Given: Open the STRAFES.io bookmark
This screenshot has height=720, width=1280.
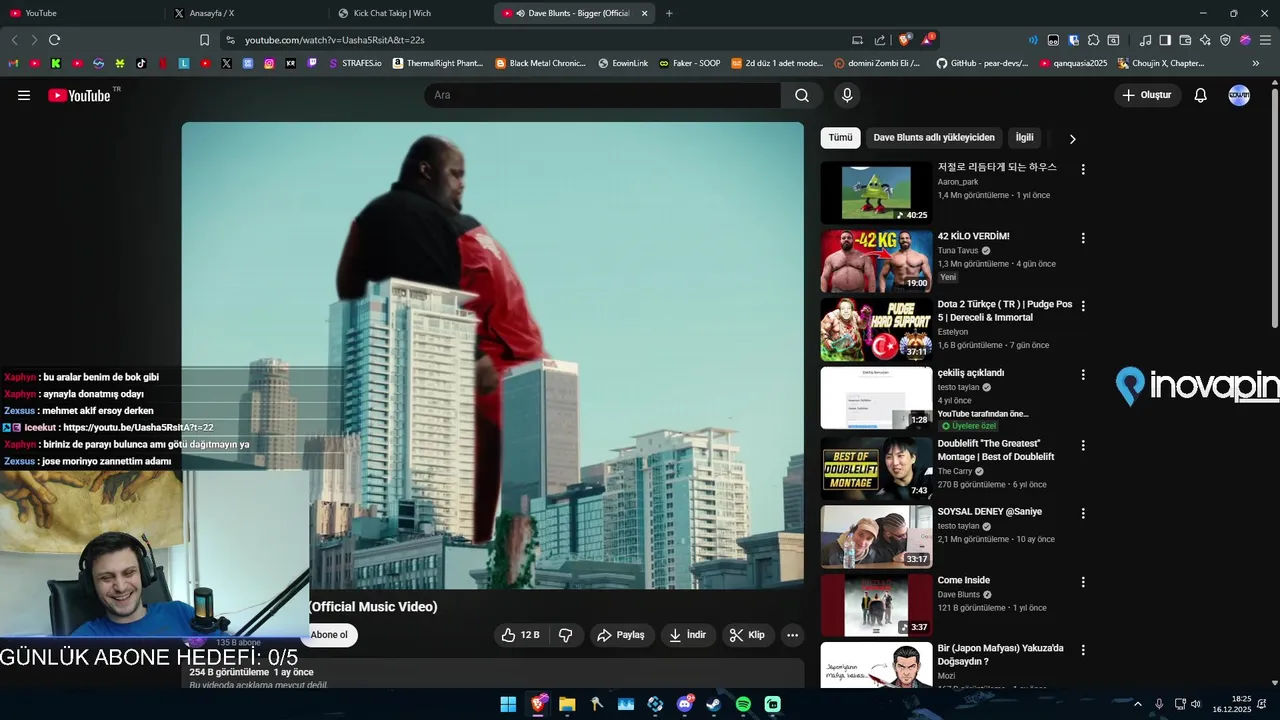Looking at the screenshot, I should pyautogui.click(x=355, y=63).
